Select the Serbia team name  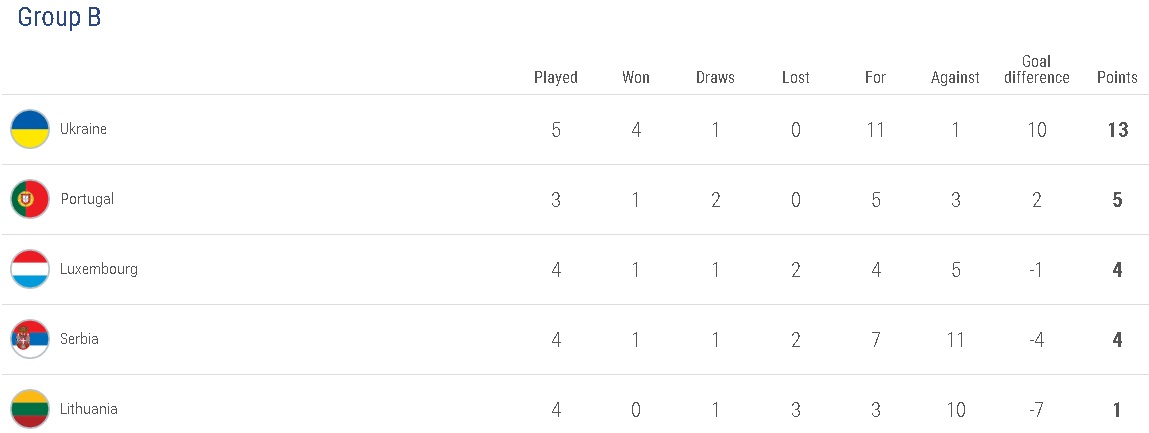click(79, 340)
